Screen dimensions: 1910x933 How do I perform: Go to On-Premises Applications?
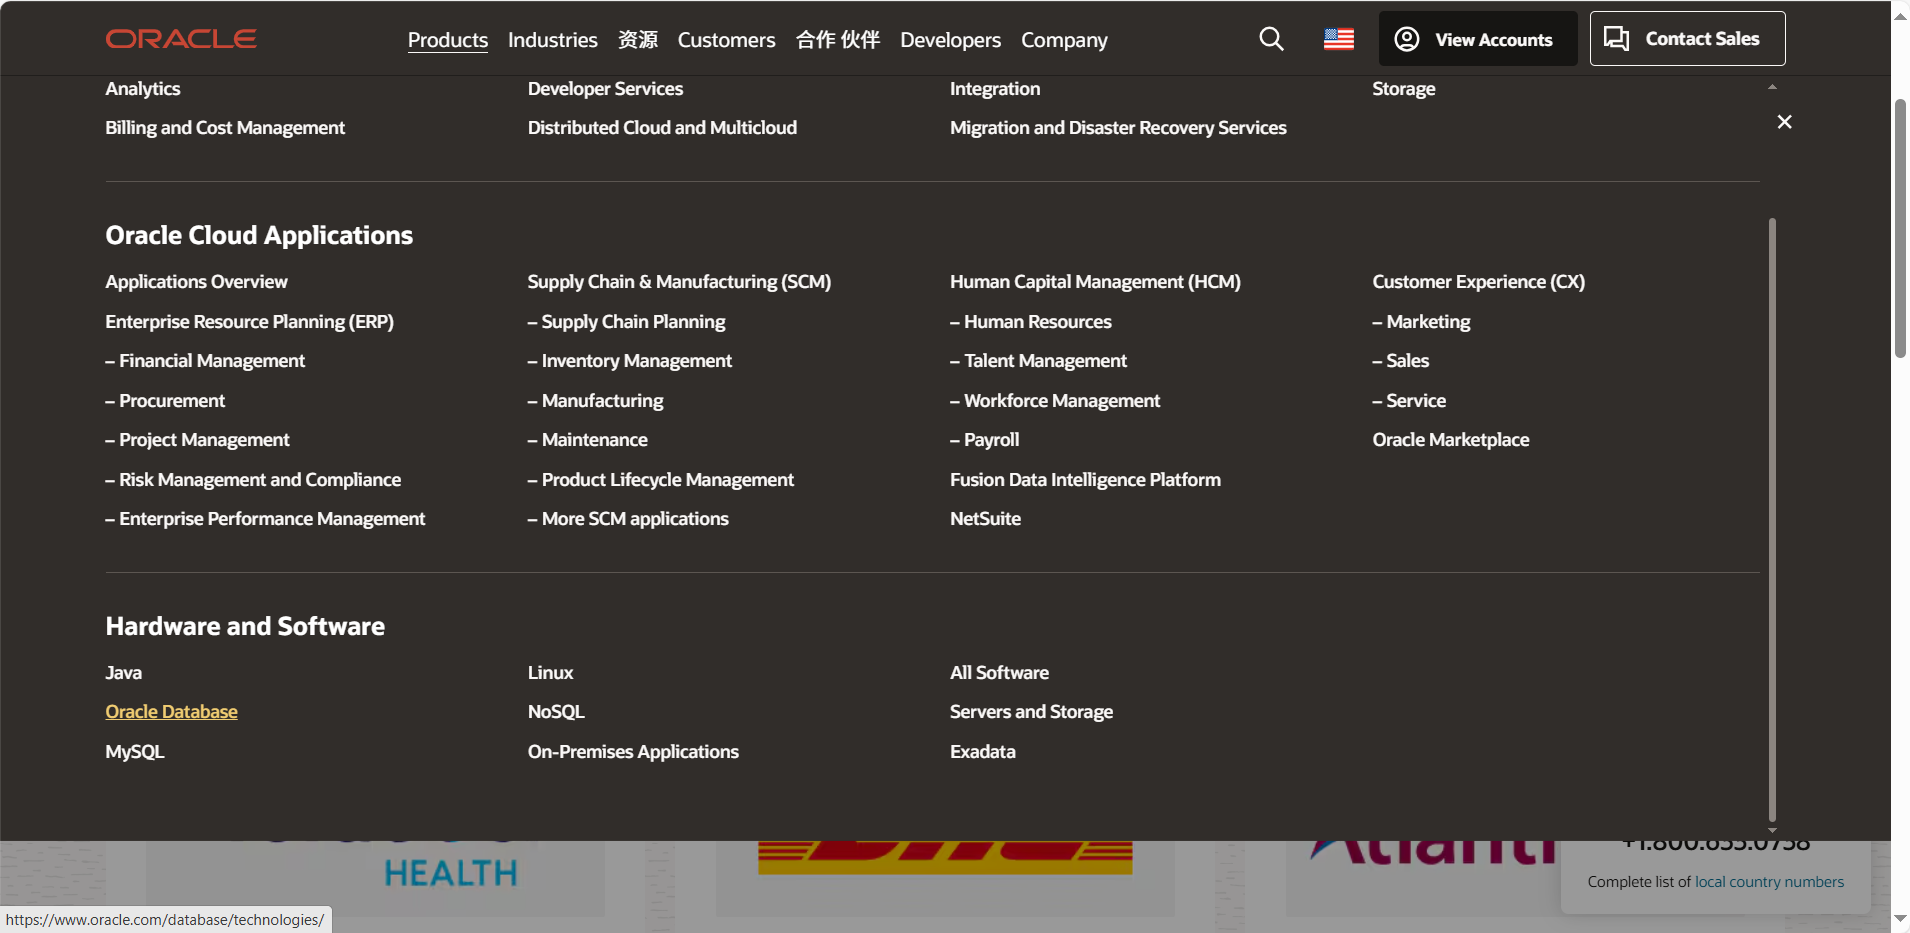tap(634, 752)
